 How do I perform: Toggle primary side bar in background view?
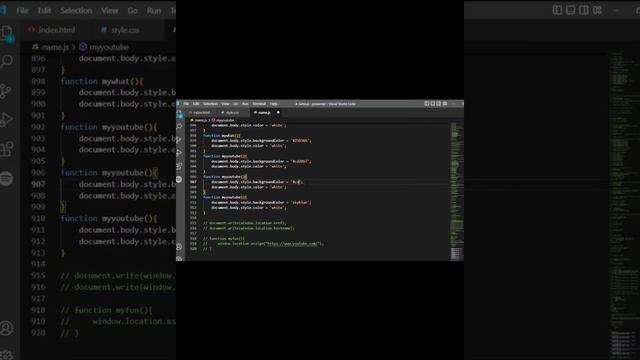click(x=557, y=10)
